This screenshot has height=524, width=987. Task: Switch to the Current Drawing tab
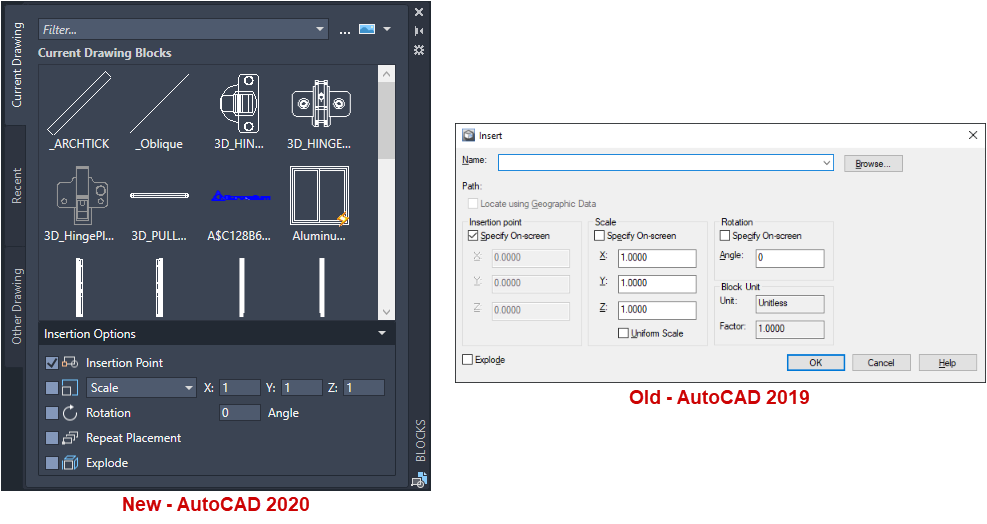point(16,65)
